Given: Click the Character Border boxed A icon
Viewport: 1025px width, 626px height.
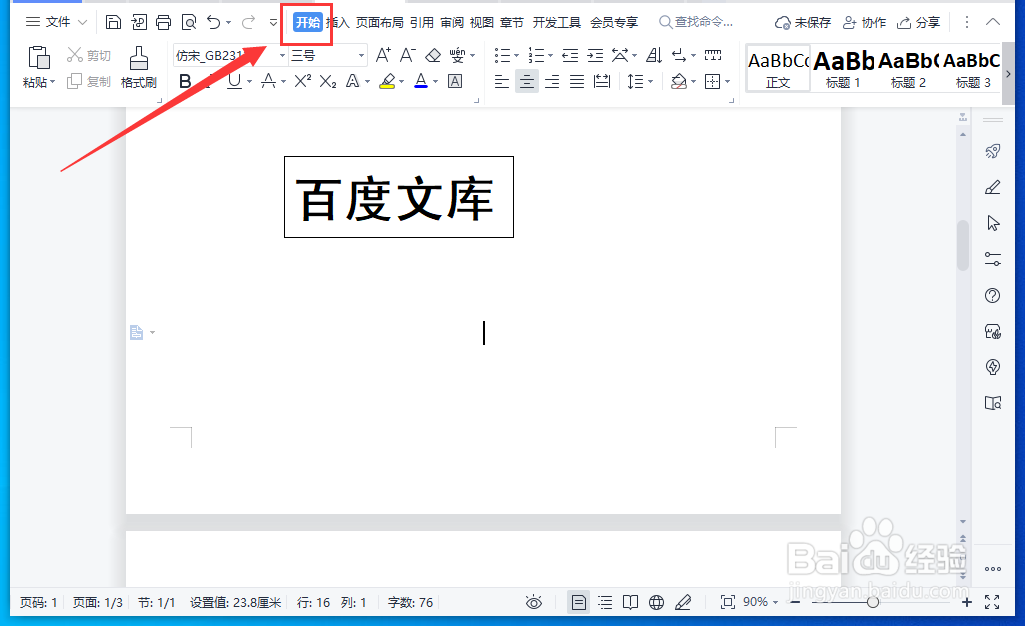Looking at the screenshot, I should pos(455,81).
